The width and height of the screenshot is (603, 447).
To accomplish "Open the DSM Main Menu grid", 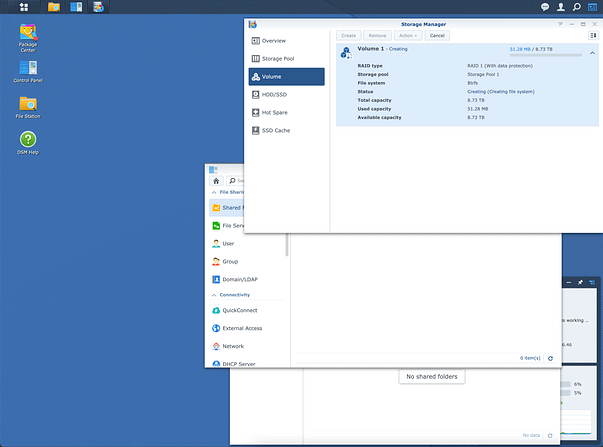I will (x=23, y=7).
